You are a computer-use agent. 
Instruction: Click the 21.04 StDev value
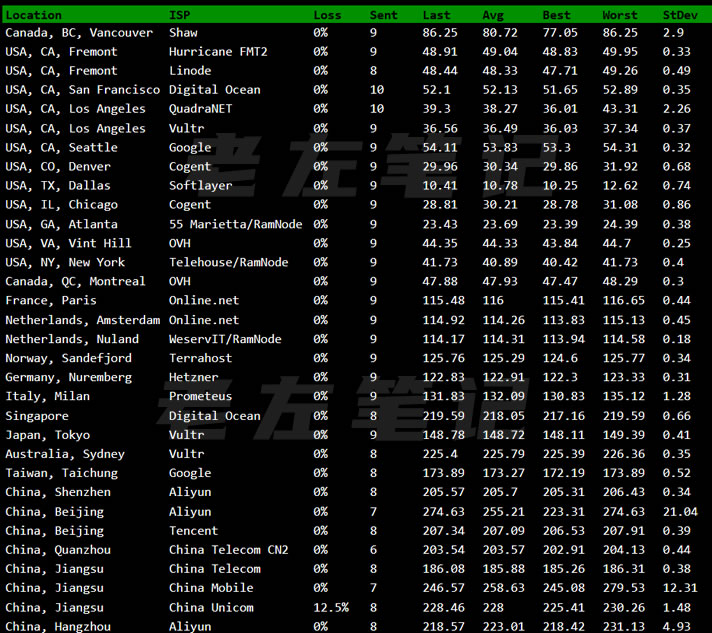click(680, 512)
